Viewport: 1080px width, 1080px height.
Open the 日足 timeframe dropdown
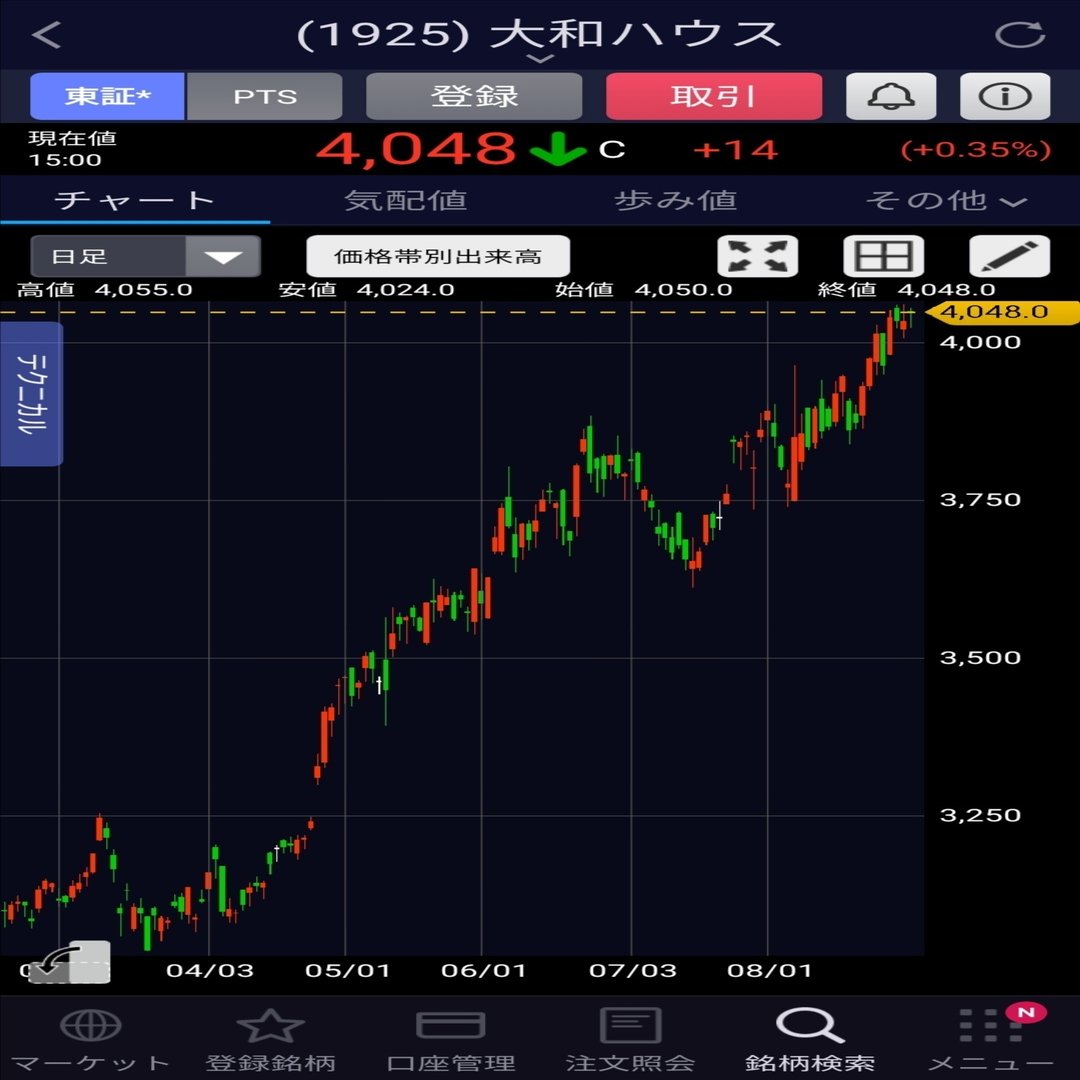(x=145, y=256)
